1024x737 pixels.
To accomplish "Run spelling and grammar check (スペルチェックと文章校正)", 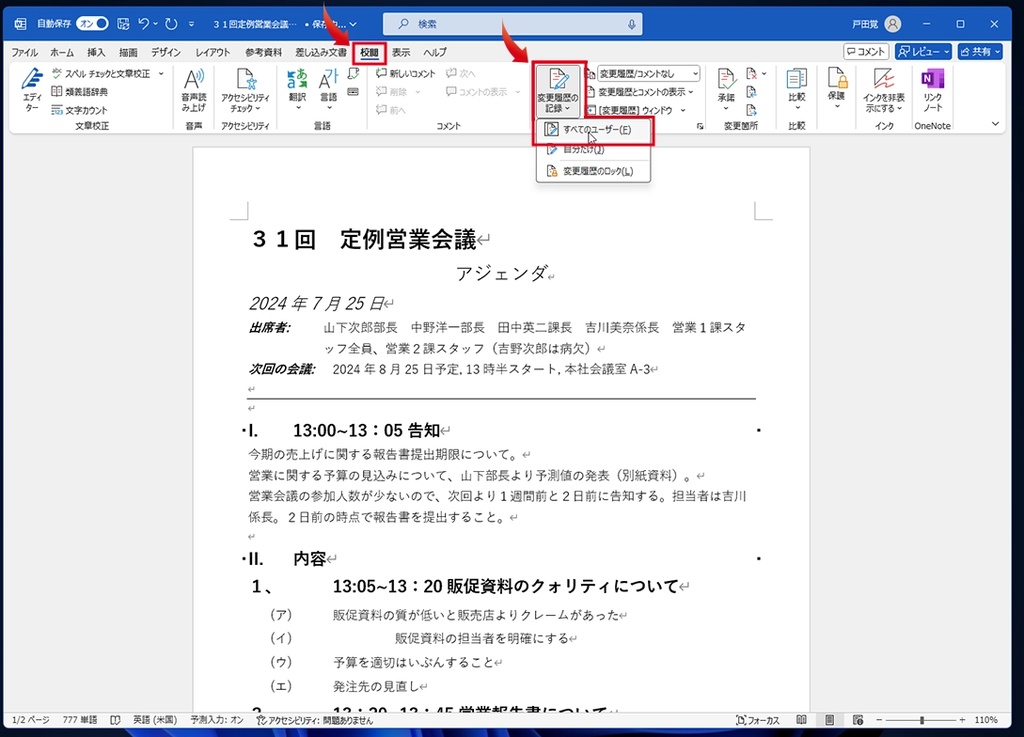I will pyautogui.click(x=101, y=74).
